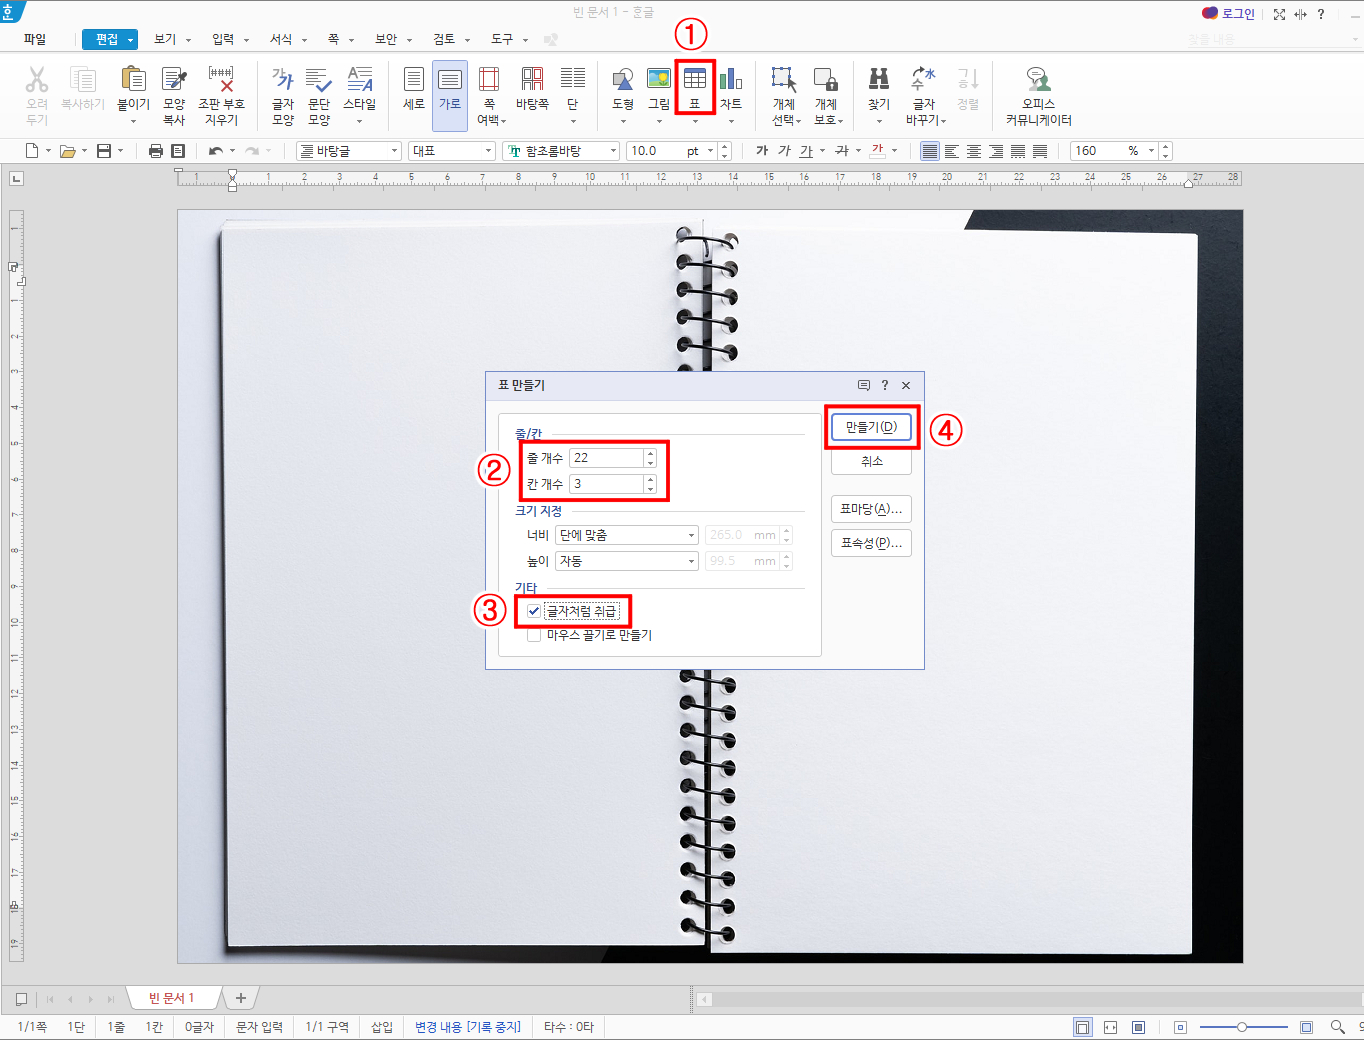1364x1040 pixels.
Task: Insert a shape with 도형 icon
Action: (x=623, y=80)
